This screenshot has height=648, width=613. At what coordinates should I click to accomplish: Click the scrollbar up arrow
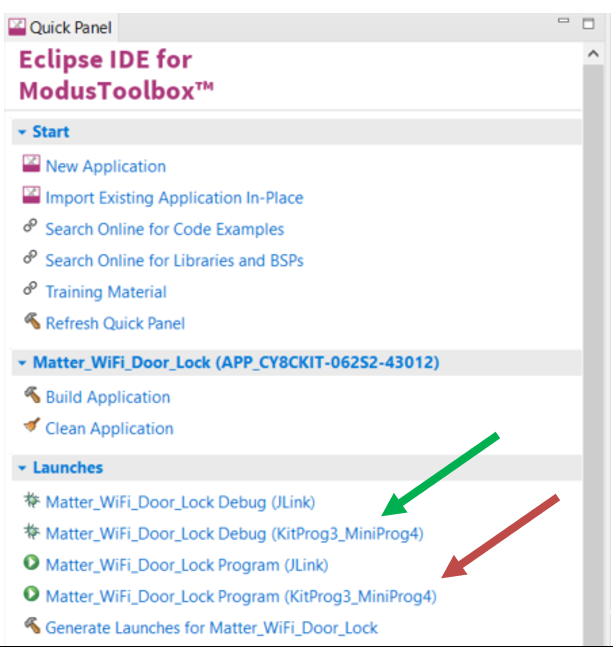point(593,54)
